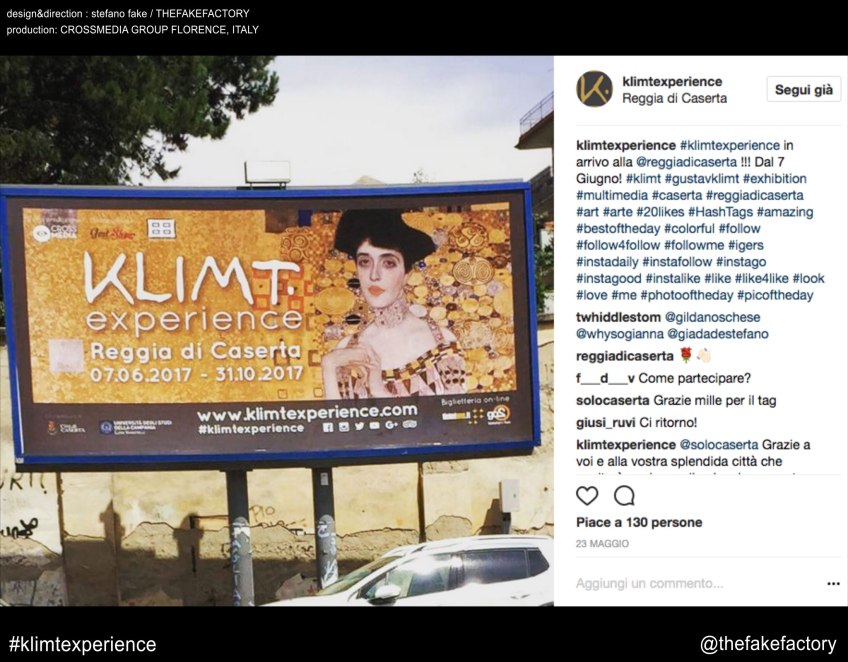Like the post with the heart icon
Image resolution: width=848 pixels, height=662 pixels.
click(587, 495)
